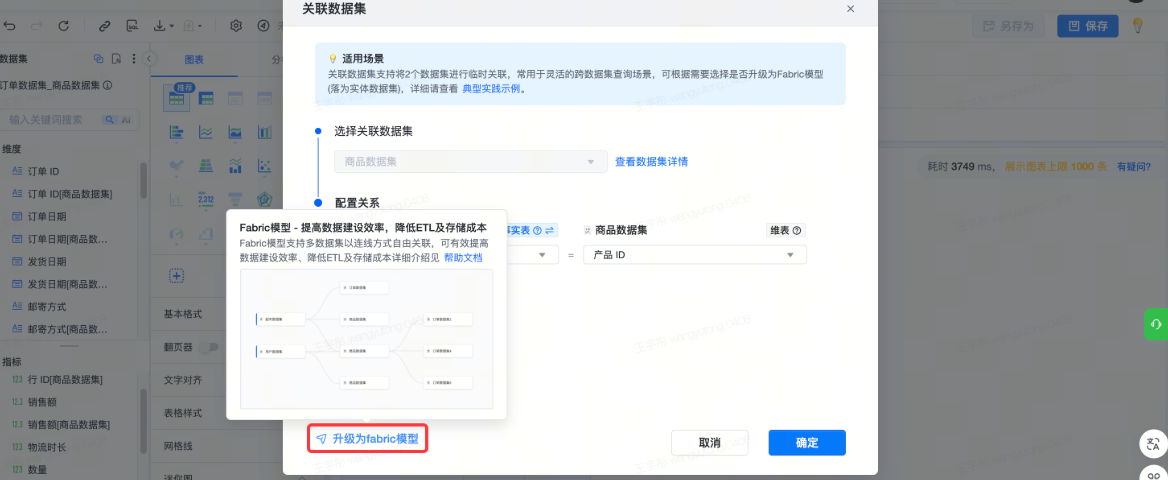Click the swap arrows icon next to 事实表
The image size is (1168, 480).
click(550, 231)
